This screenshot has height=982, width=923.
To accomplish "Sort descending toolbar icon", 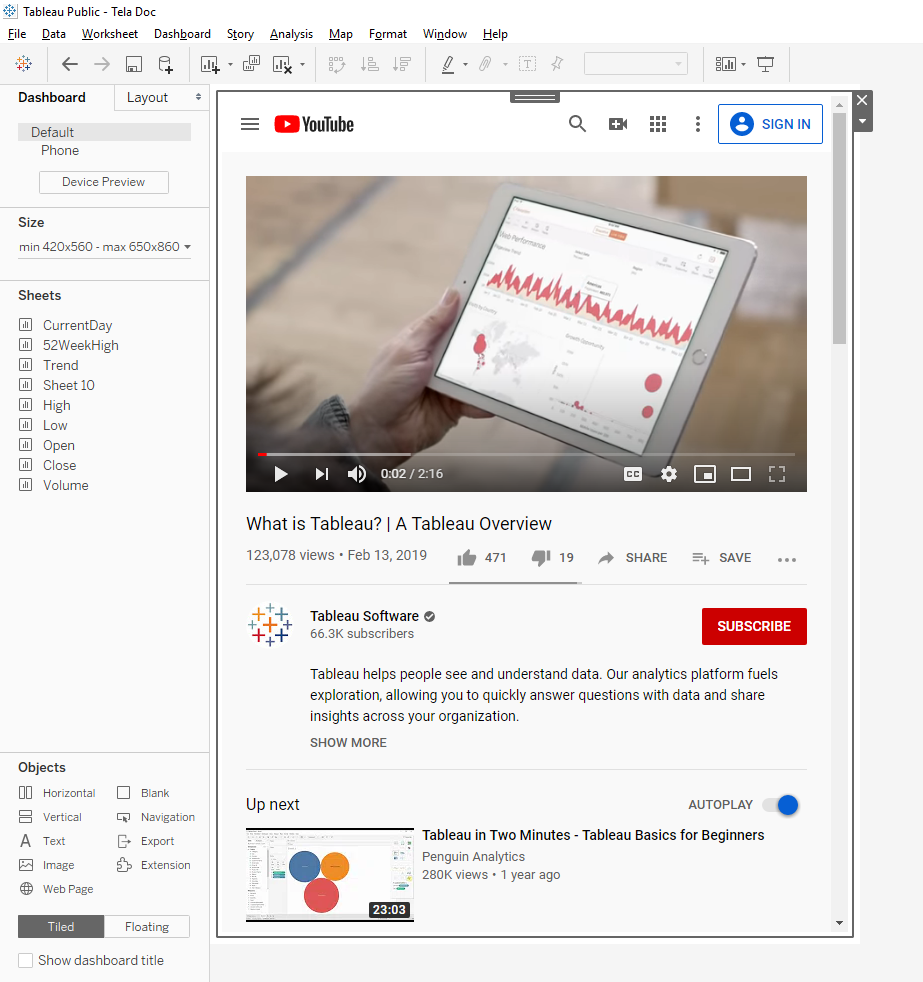I will point(401,64).
